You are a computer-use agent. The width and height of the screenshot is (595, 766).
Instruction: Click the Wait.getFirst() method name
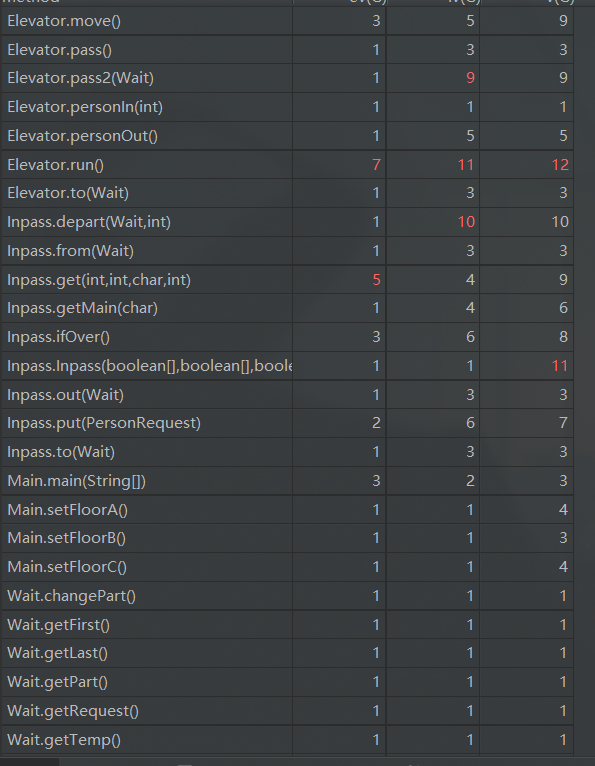pyautogui.click(x=59, y=625)
